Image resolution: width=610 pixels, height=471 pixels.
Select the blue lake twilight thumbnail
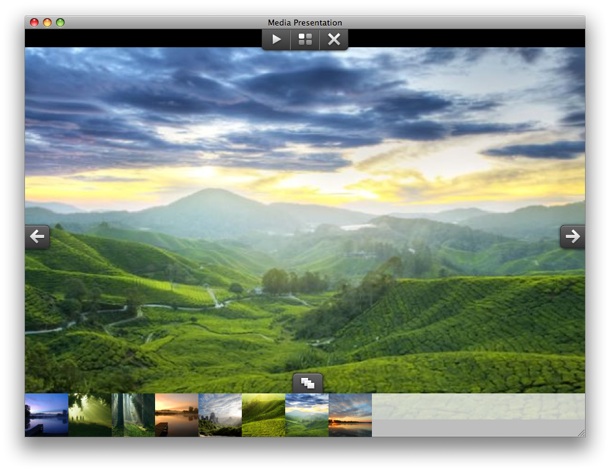tap(47, 415)
